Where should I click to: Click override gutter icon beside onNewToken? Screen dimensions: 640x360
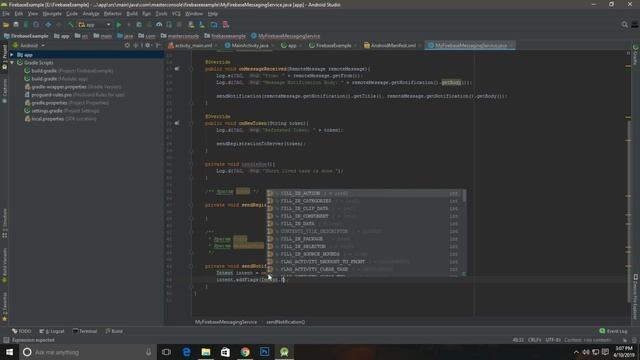(177, 123)
